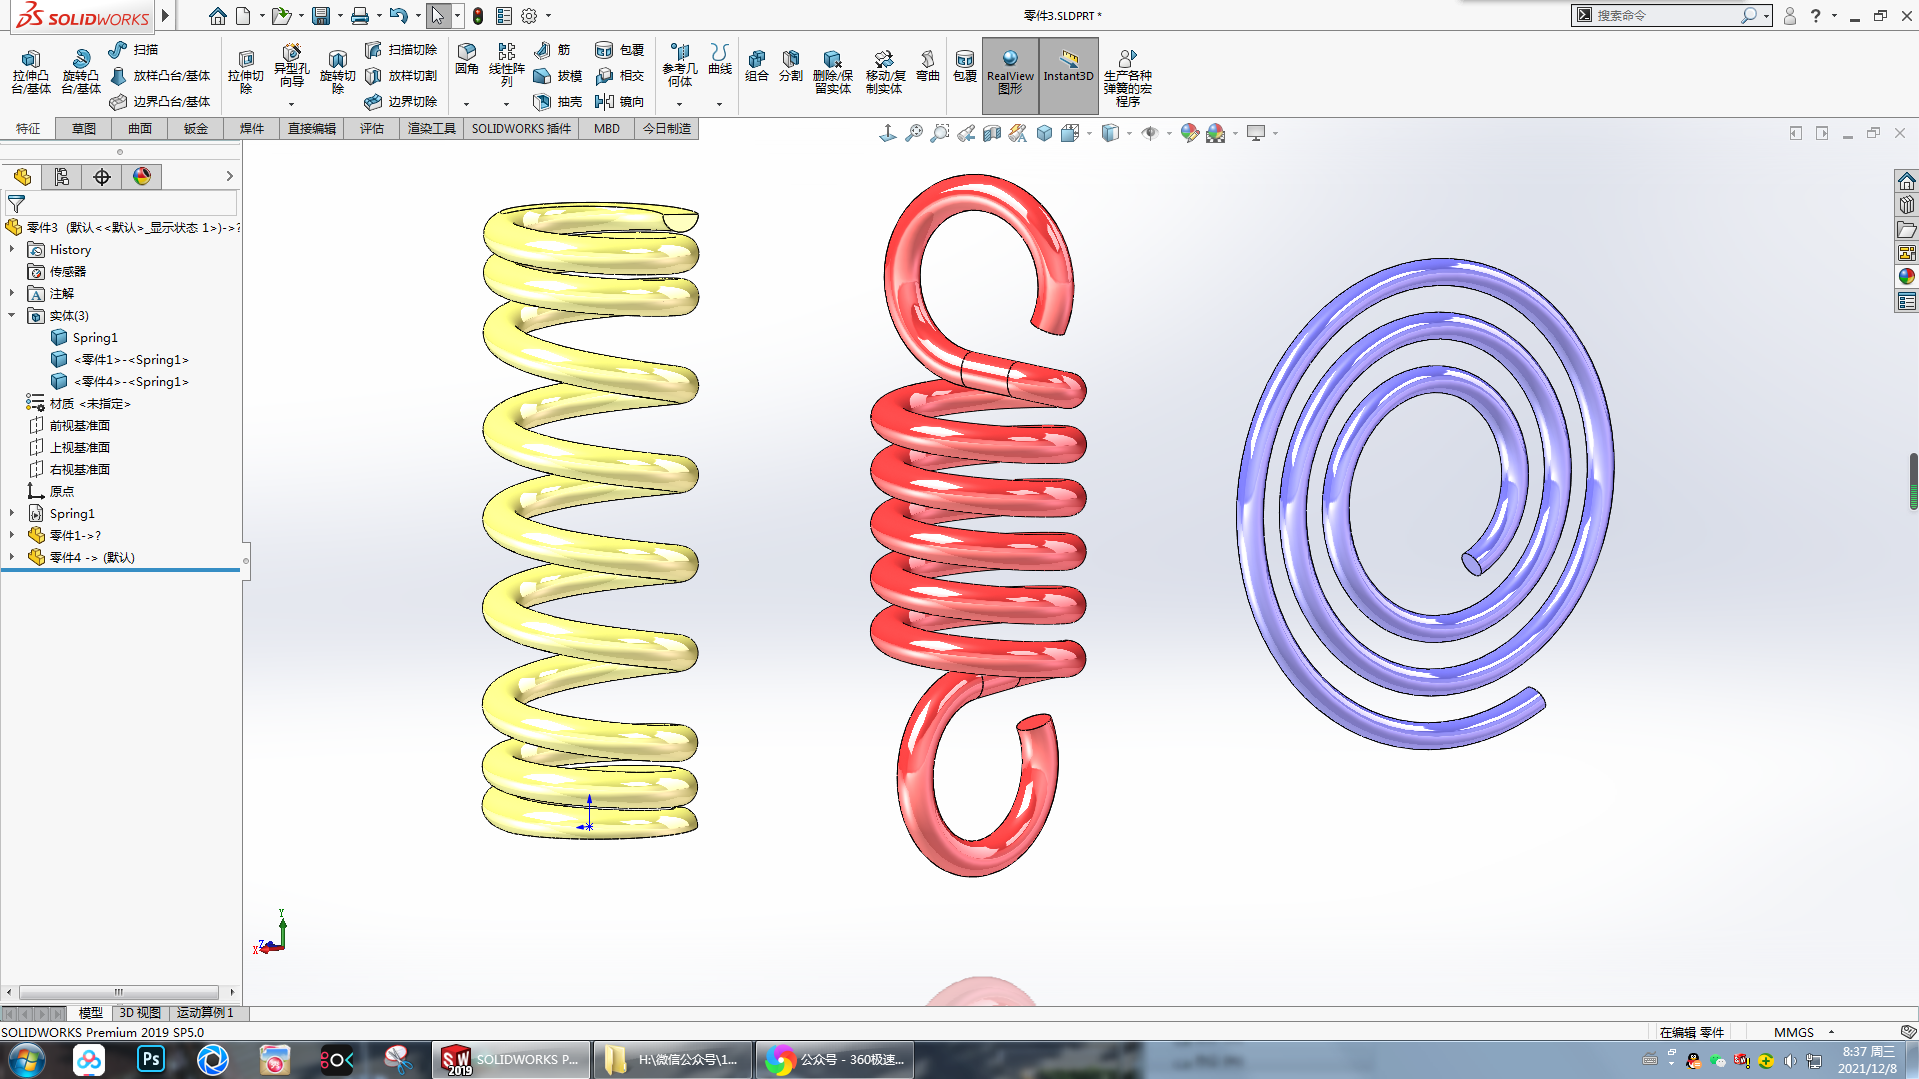The image size is (1919, 1079).
Task: Select the Fillet (圆角) tool
Action: coord(467,59)
